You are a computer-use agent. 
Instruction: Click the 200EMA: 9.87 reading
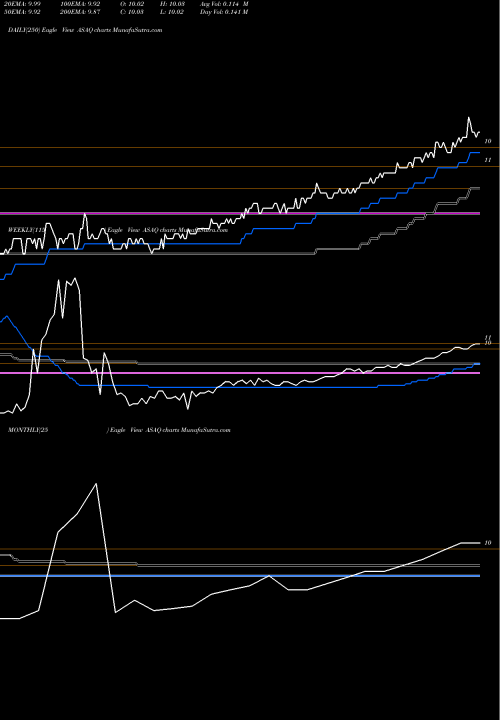click(79, 12)
